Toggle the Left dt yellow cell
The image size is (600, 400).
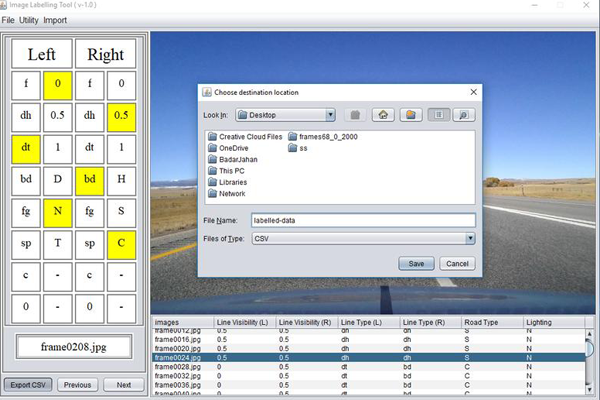point(26,149)
